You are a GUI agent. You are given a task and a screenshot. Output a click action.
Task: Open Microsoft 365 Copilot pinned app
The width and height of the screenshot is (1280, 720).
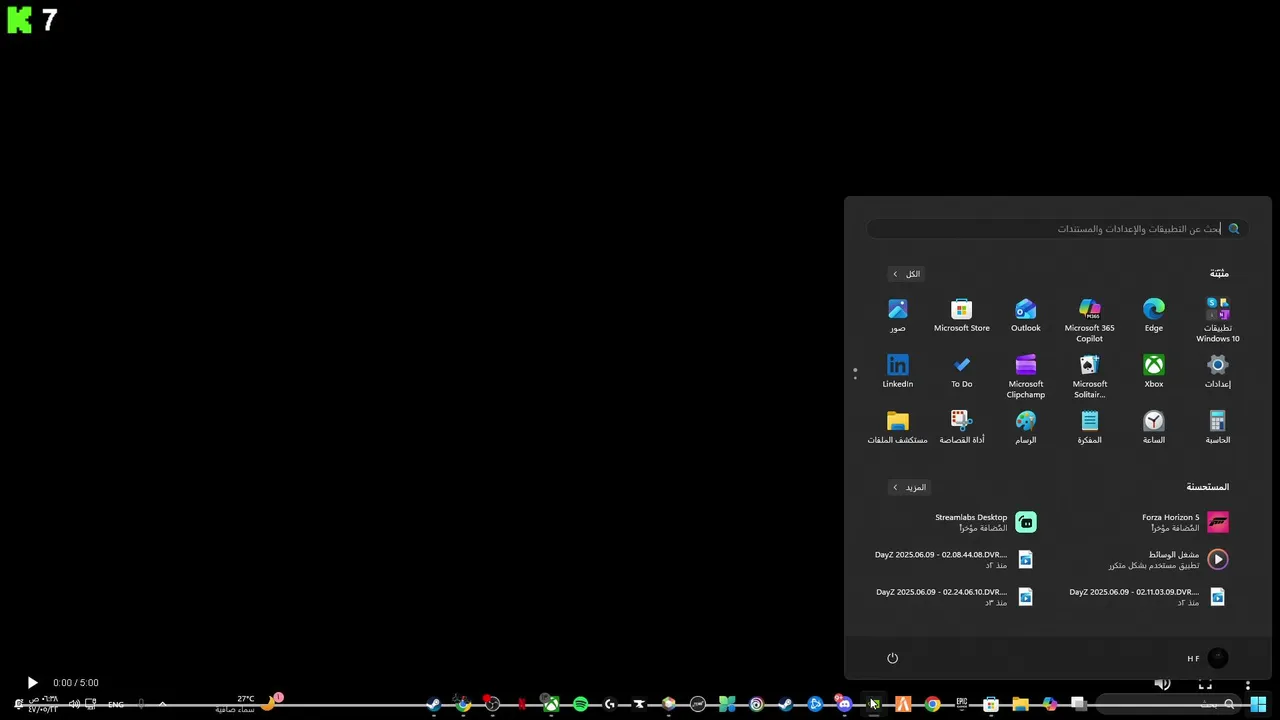[1089, 320]
